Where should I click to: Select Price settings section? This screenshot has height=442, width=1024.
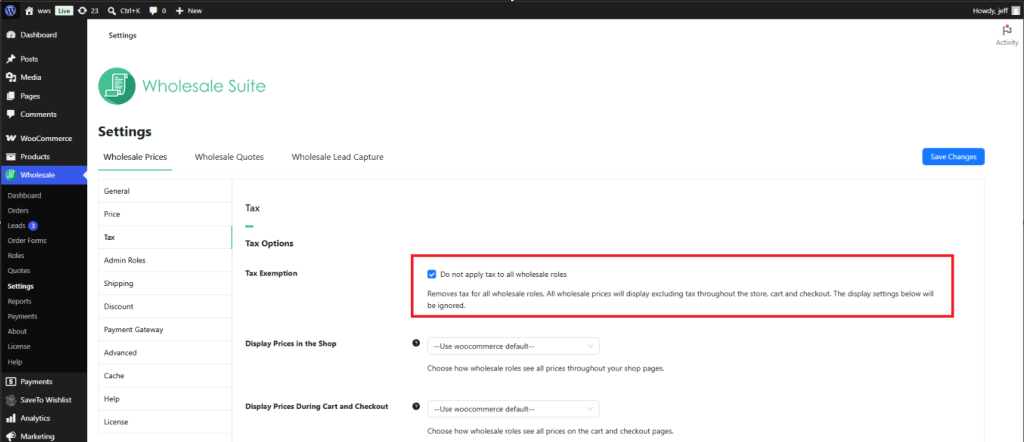165,214
